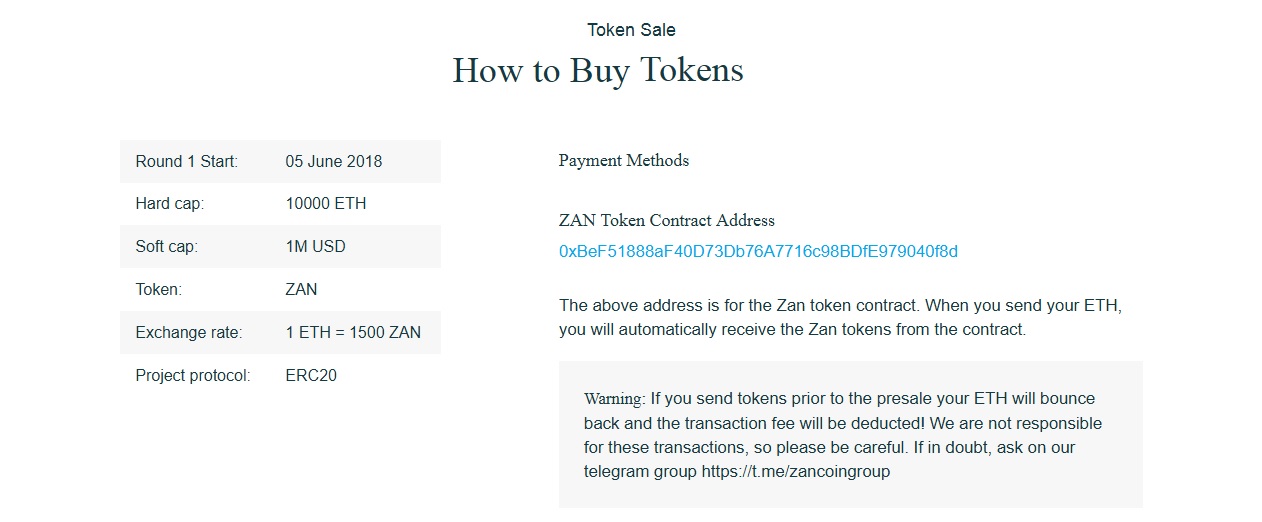The width and height of the screenshot is (1262, 522).
Task: Select the "10000 ETH" hard cap value
Action: coord(326,204)
